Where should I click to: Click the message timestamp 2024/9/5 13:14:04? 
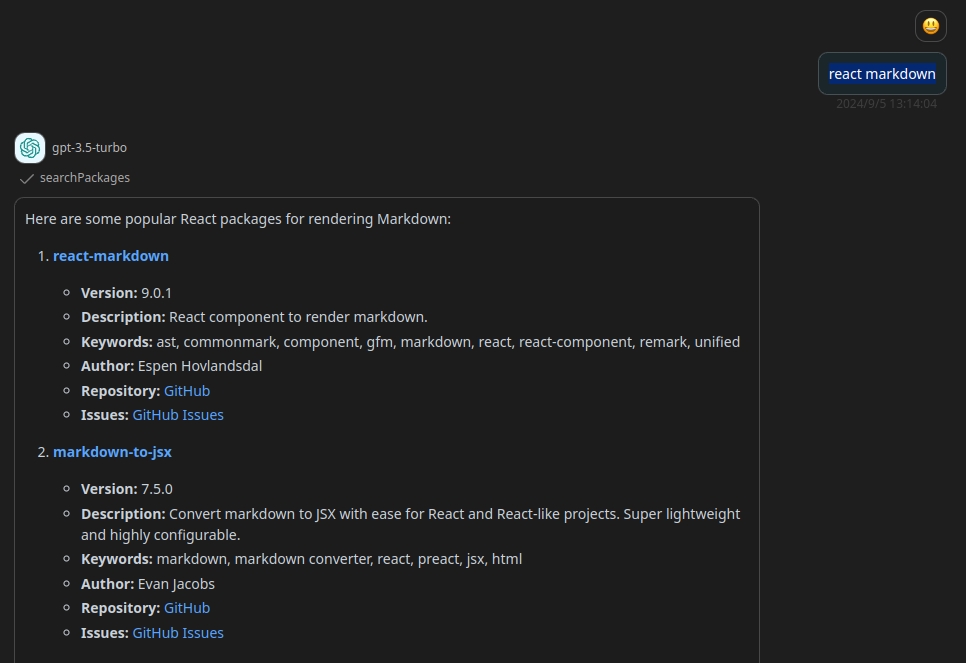[x=886, y=104]
